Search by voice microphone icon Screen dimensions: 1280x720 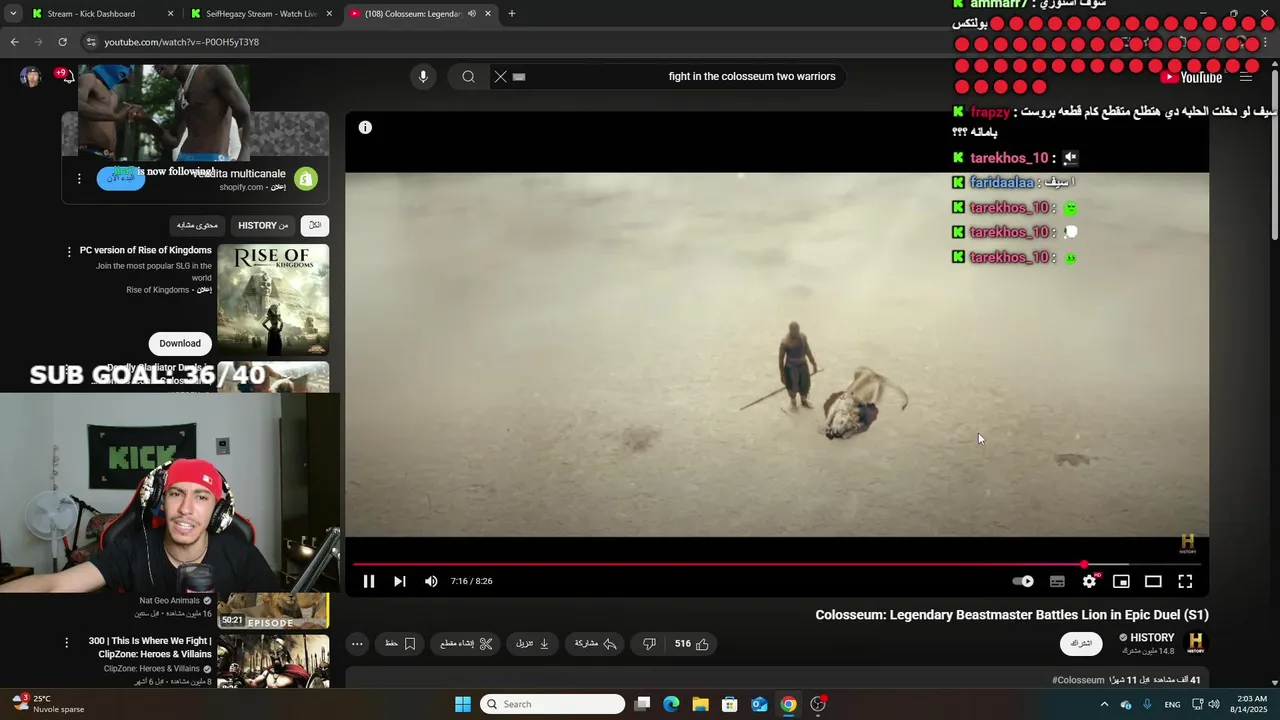pyautogui.click(x=423, y=77)
